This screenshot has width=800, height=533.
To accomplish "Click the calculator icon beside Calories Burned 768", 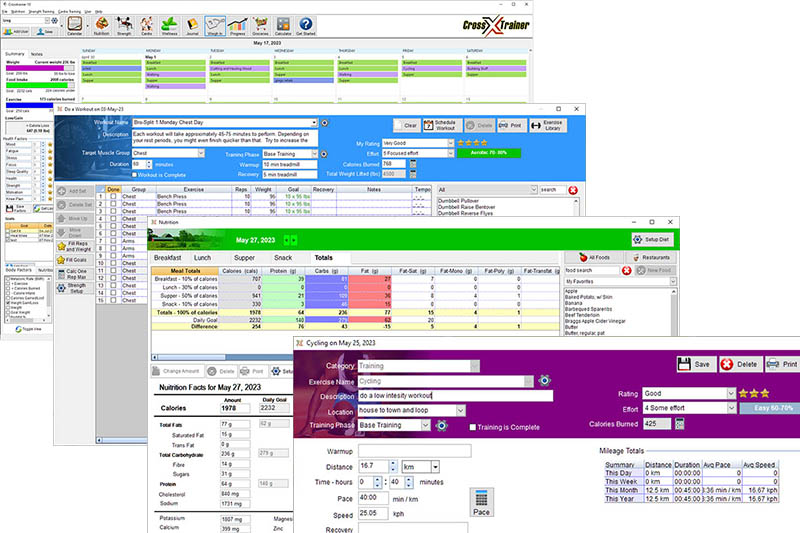I will 413,164.
